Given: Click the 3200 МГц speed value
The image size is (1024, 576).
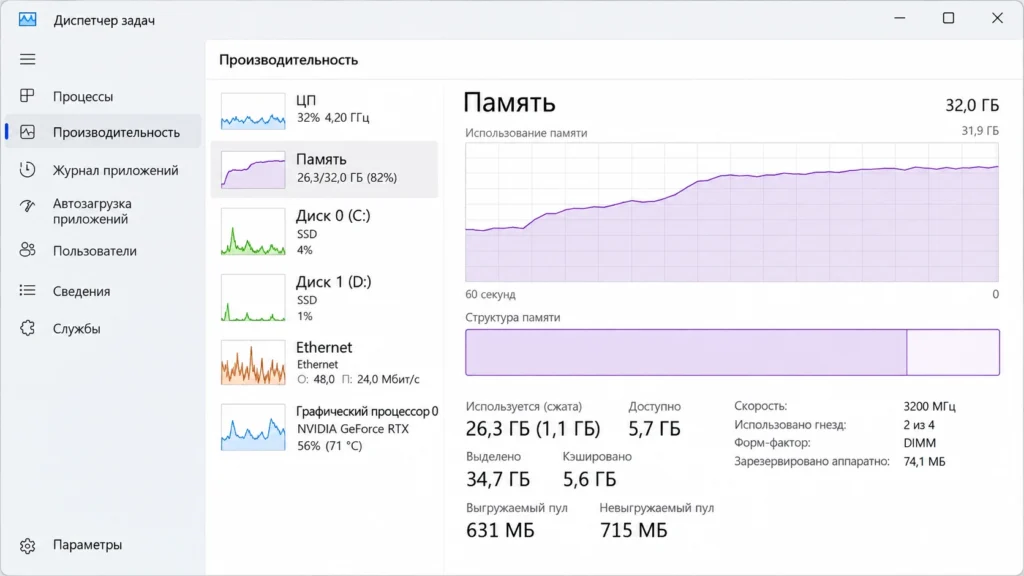Looking at the screenshot, I should click(x=929, y=406).
